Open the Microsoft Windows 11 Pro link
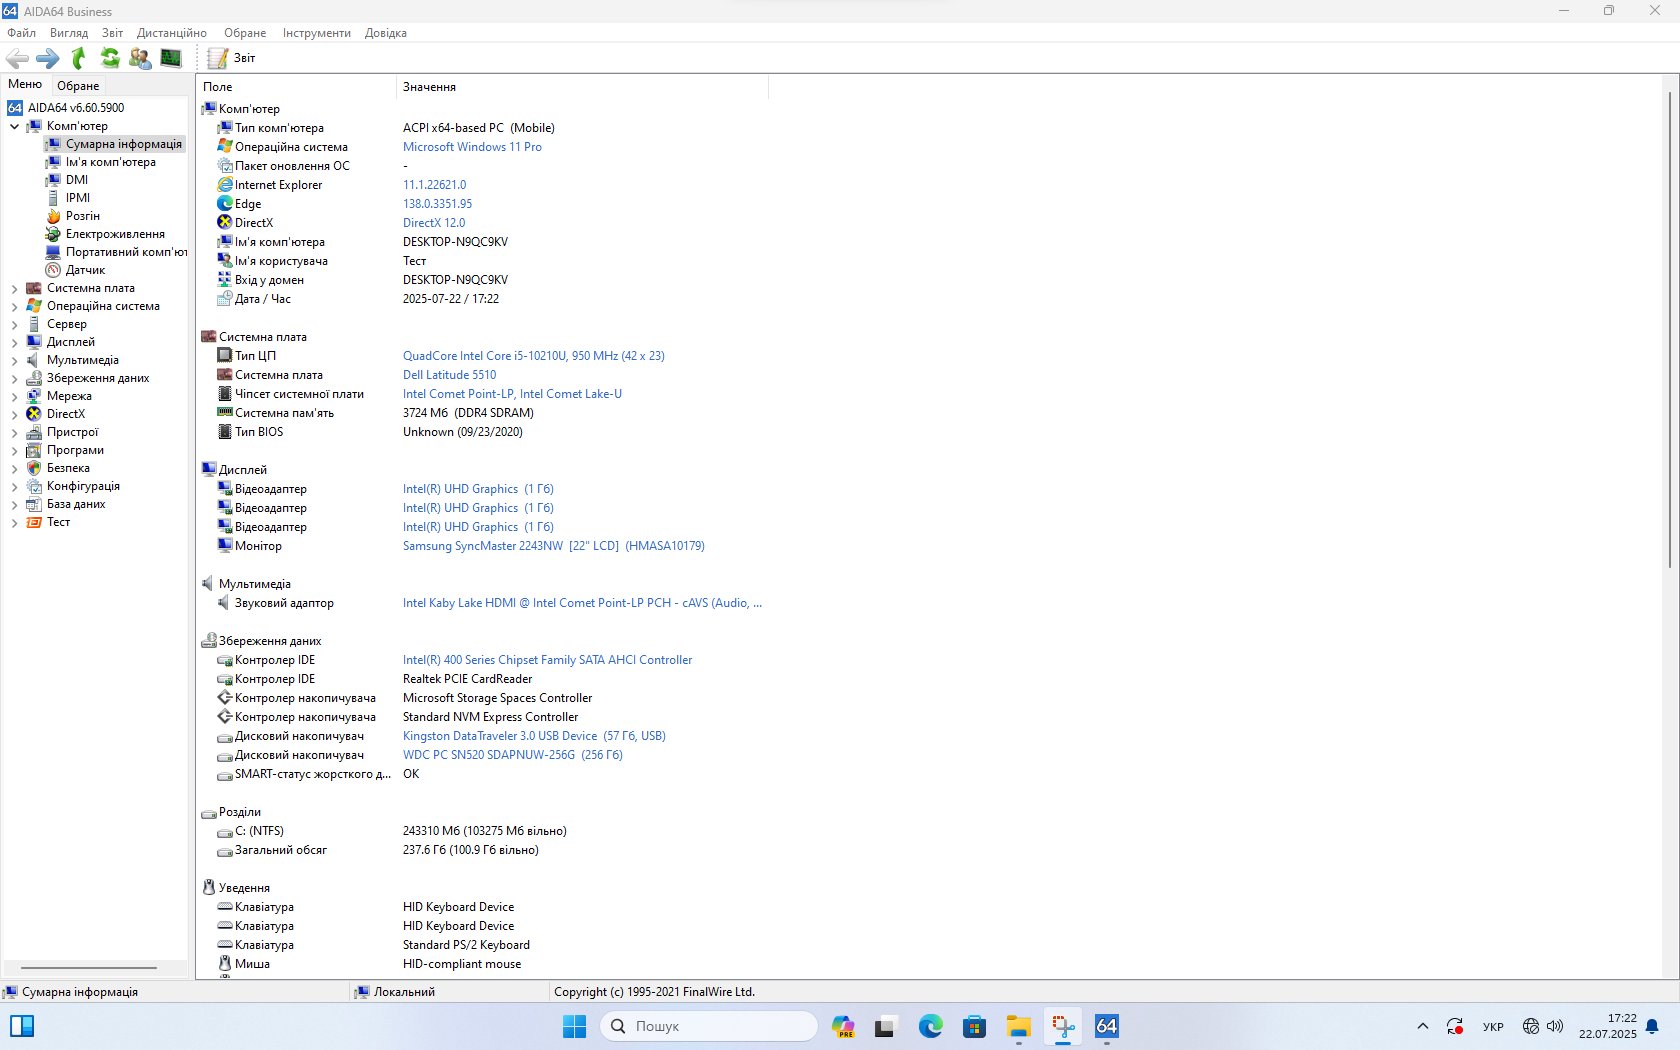 pyautogui.click(x=472, y=147)
